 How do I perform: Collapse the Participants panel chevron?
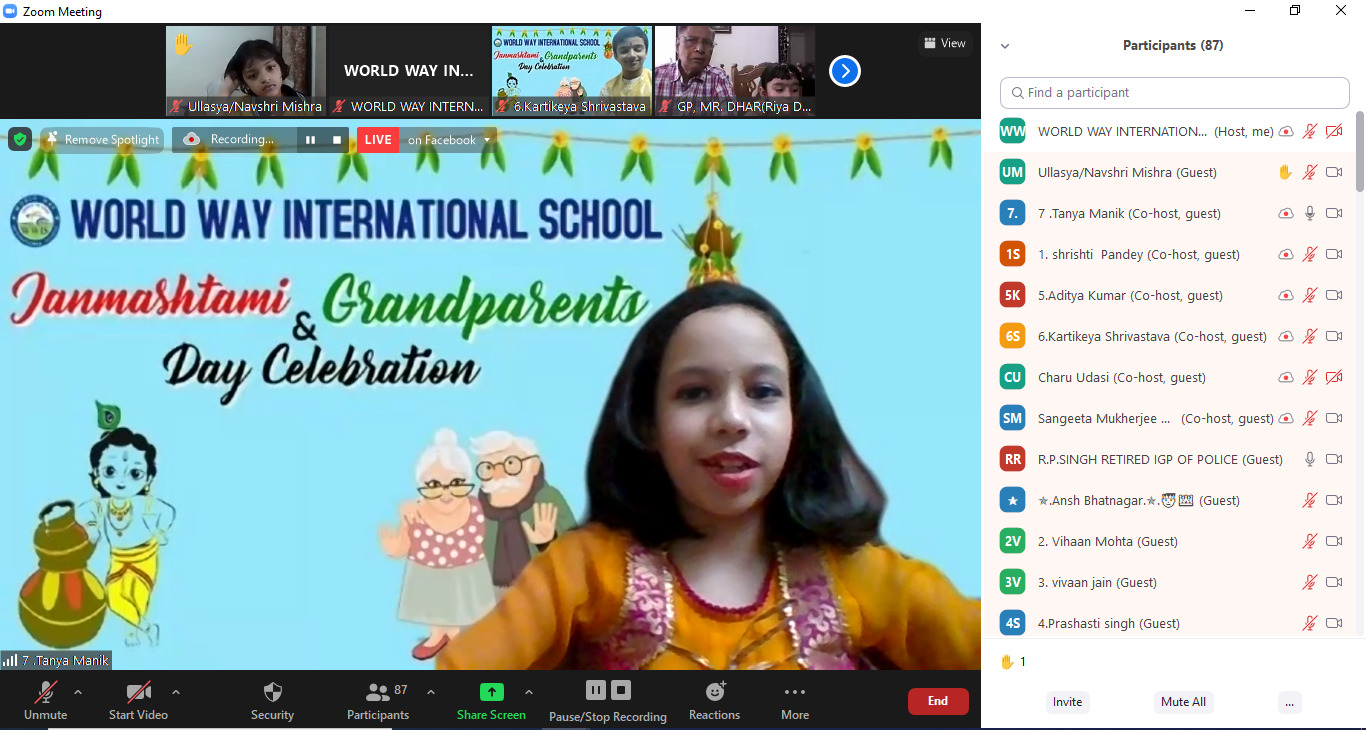pyautogui.click(x=1005, y=46)
